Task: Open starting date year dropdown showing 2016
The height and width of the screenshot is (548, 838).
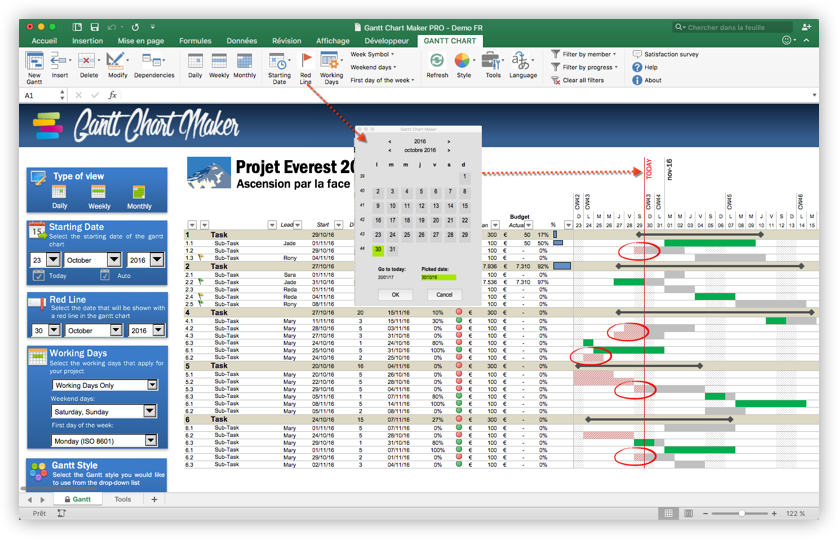Action: [157, 260]
